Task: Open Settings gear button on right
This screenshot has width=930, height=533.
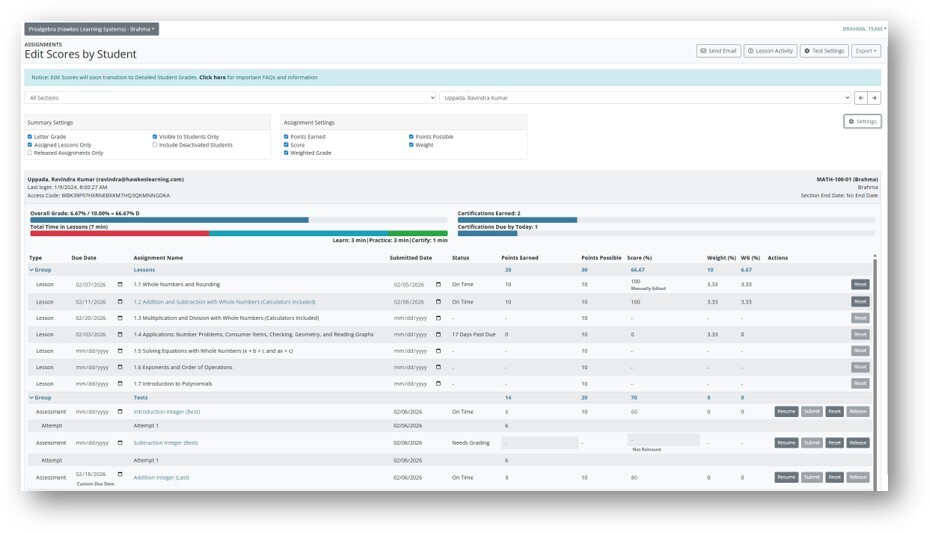Action: tap(862, 121)
